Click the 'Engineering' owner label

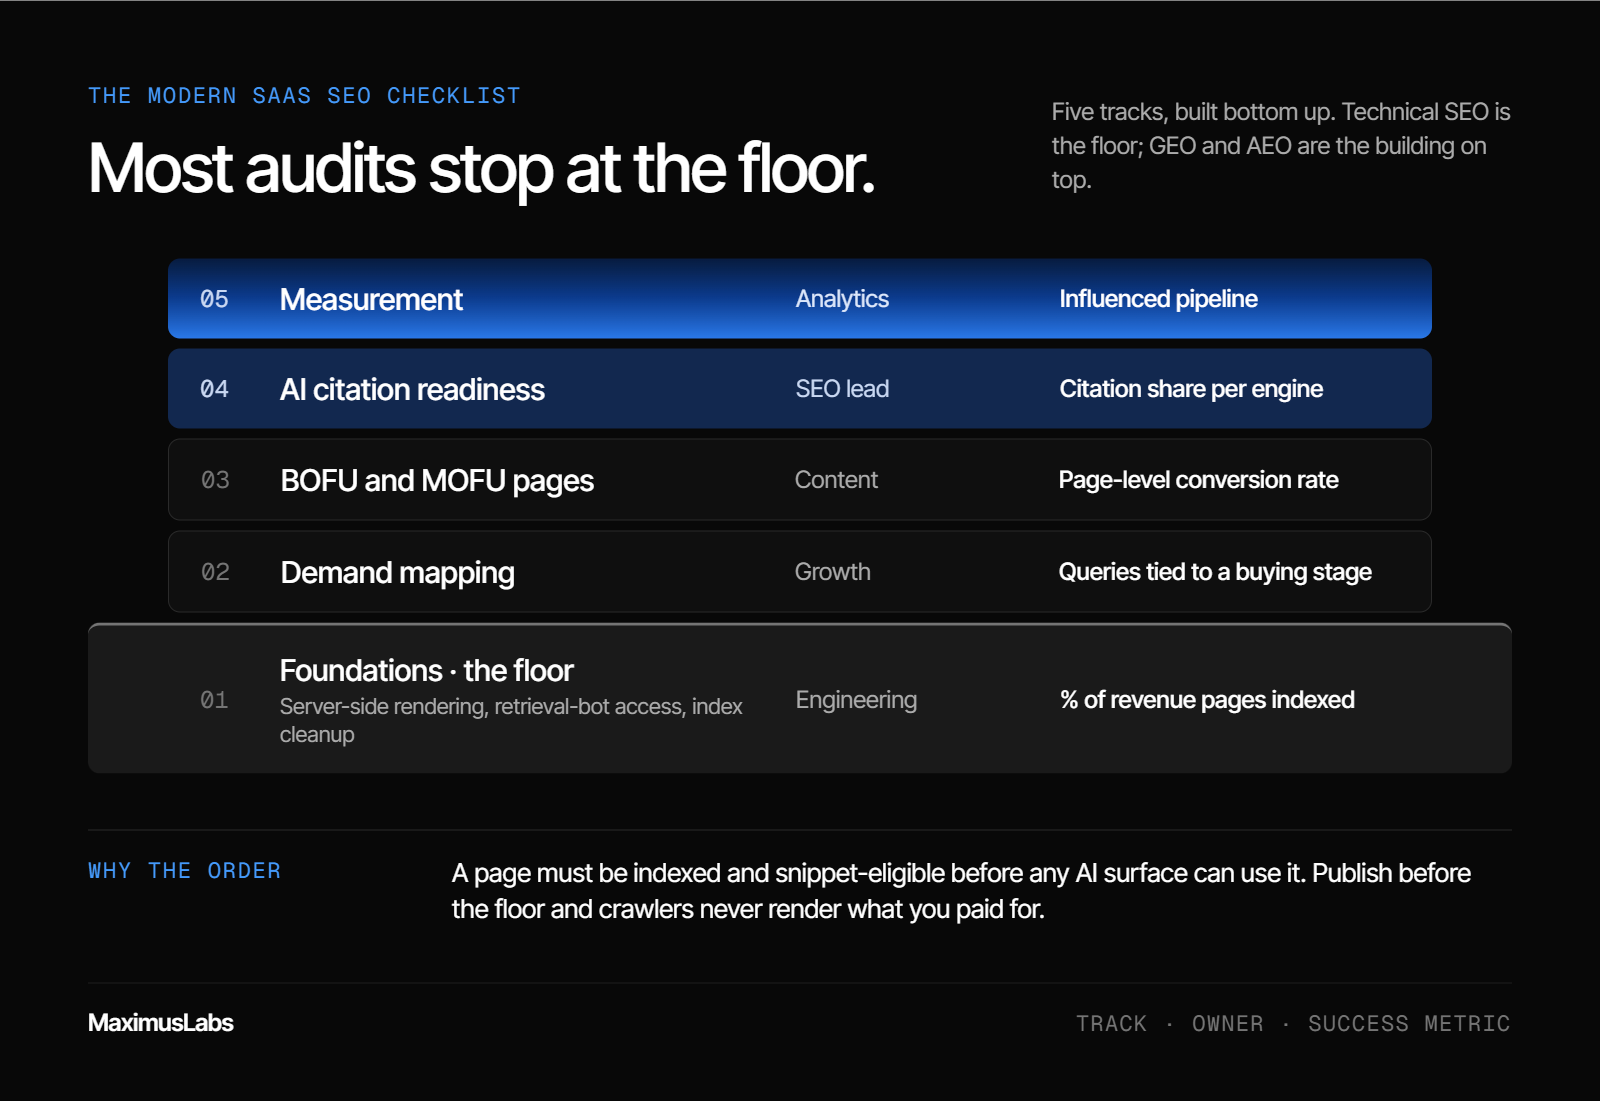[x=856, y=700]
